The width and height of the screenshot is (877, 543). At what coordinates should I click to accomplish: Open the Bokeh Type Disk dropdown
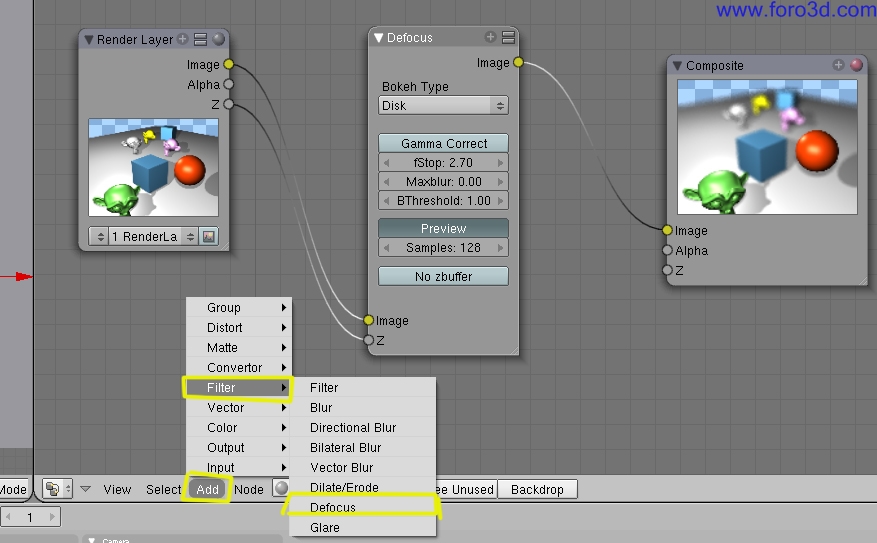click(x=443, y=105)
